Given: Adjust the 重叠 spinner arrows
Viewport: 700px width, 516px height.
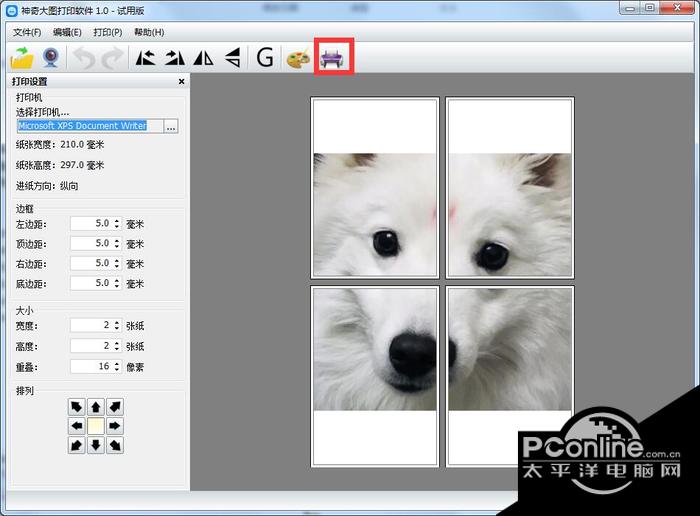Looking at the screenshot, I should pyautogui.click(x=117, y=366).
